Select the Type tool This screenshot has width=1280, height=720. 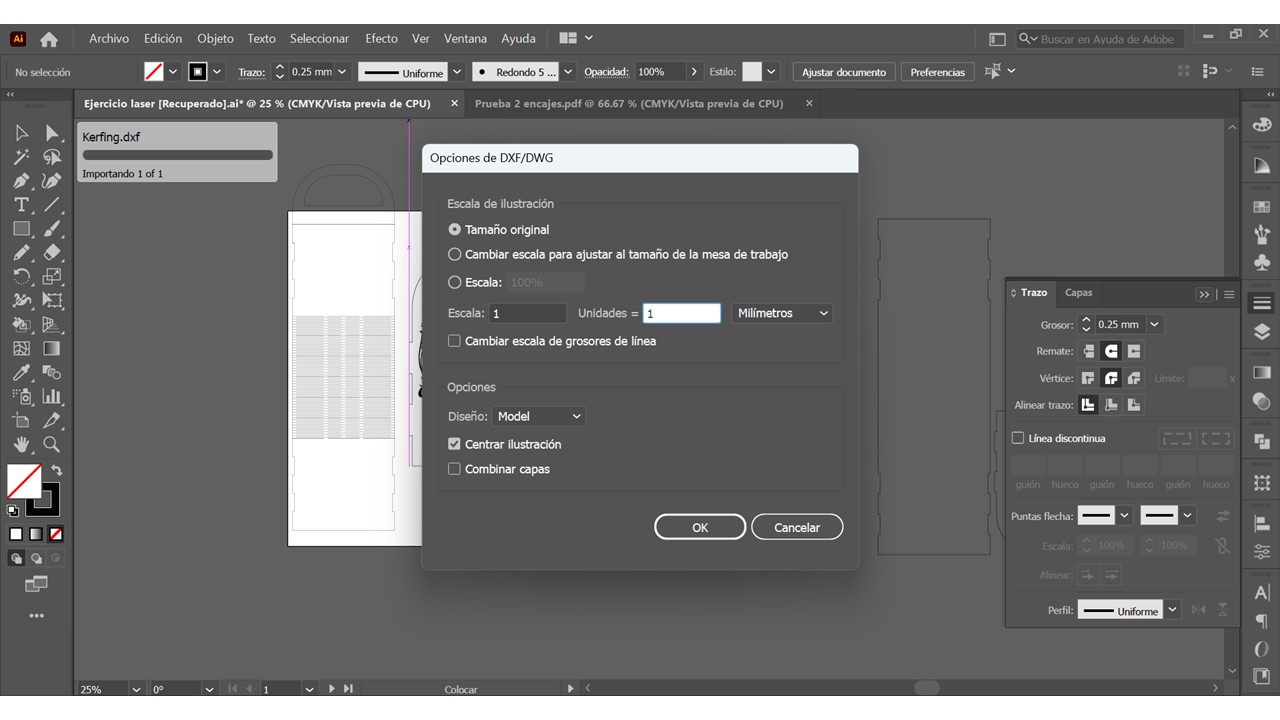tap(21, 205)
